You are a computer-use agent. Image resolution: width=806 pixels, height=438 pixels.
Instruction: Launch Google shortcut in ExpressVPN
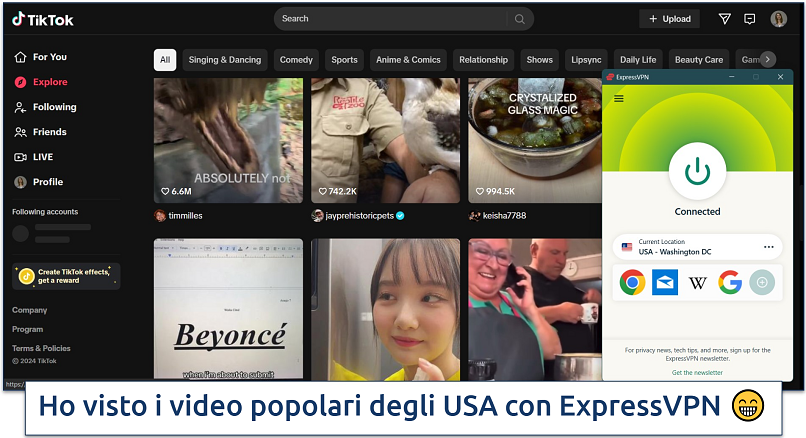(x=730, y=282)
